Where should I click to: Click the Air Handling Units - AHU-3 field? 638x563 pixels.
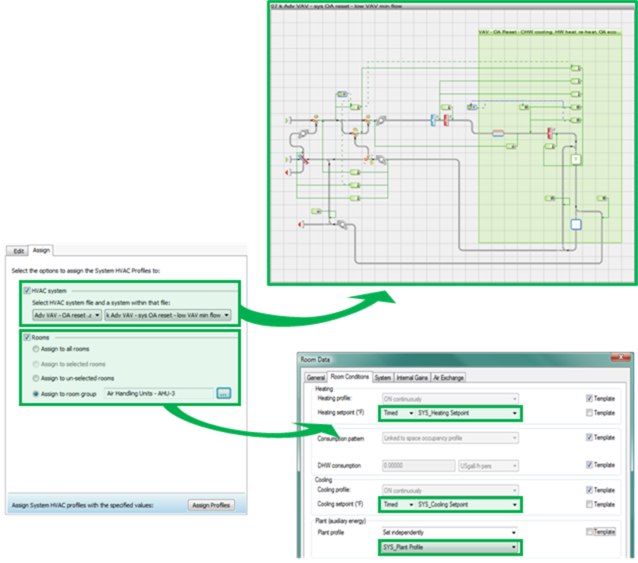(158, 393)
